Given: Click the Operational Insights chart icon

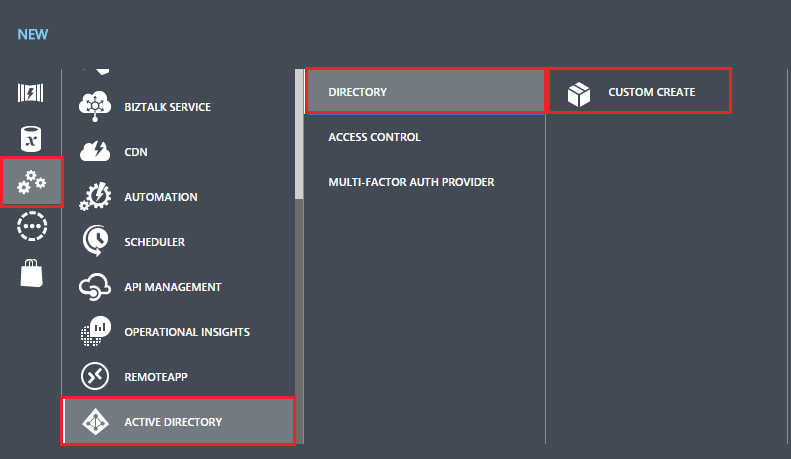Looking at the screenshot, I should coord(95,331).
